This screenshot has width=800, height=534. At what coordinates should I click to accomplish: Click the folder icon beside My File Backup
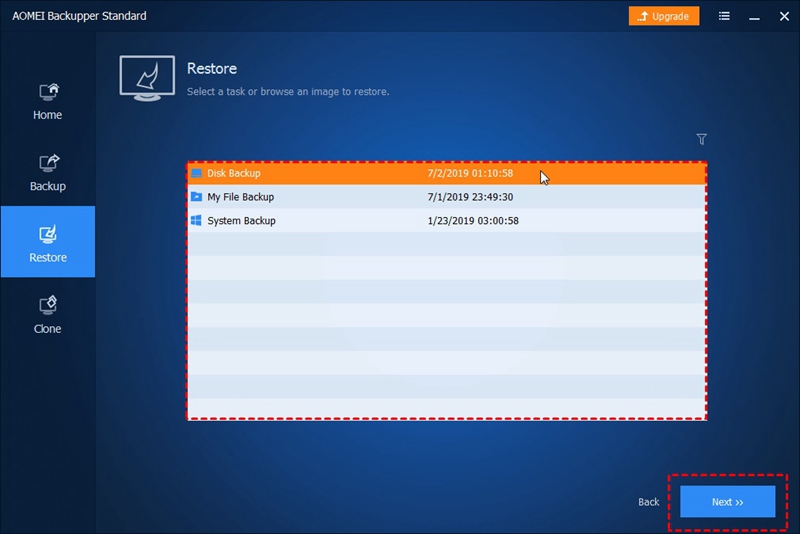[196, 196]
